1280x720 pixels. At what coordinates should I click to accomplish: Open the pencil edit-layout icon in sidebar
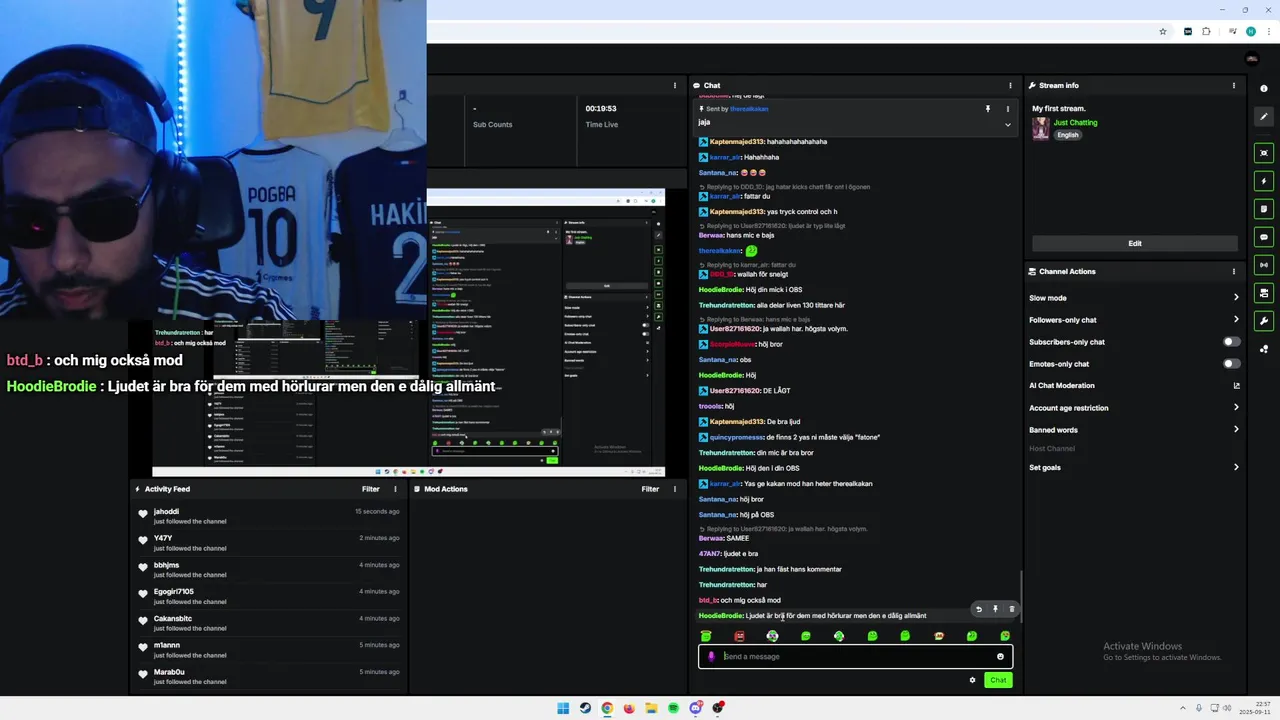[x=1264, y=117]
